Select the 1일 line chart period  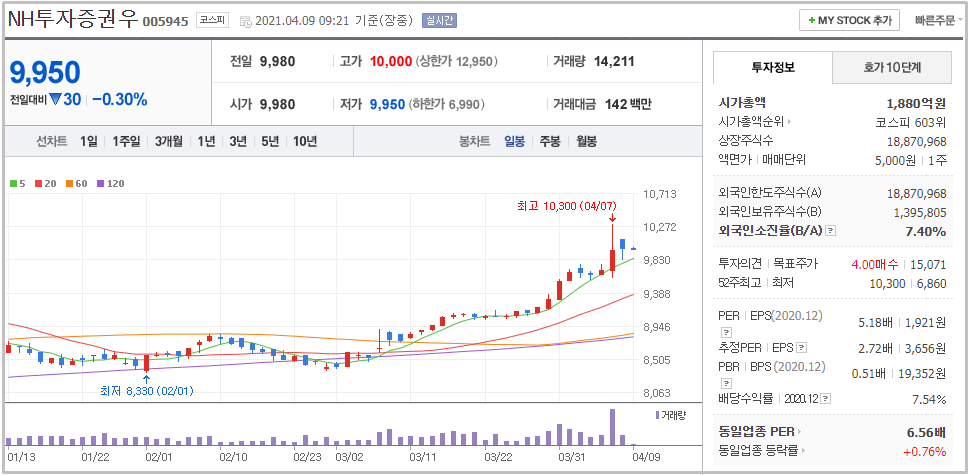[x=88, y=141]
